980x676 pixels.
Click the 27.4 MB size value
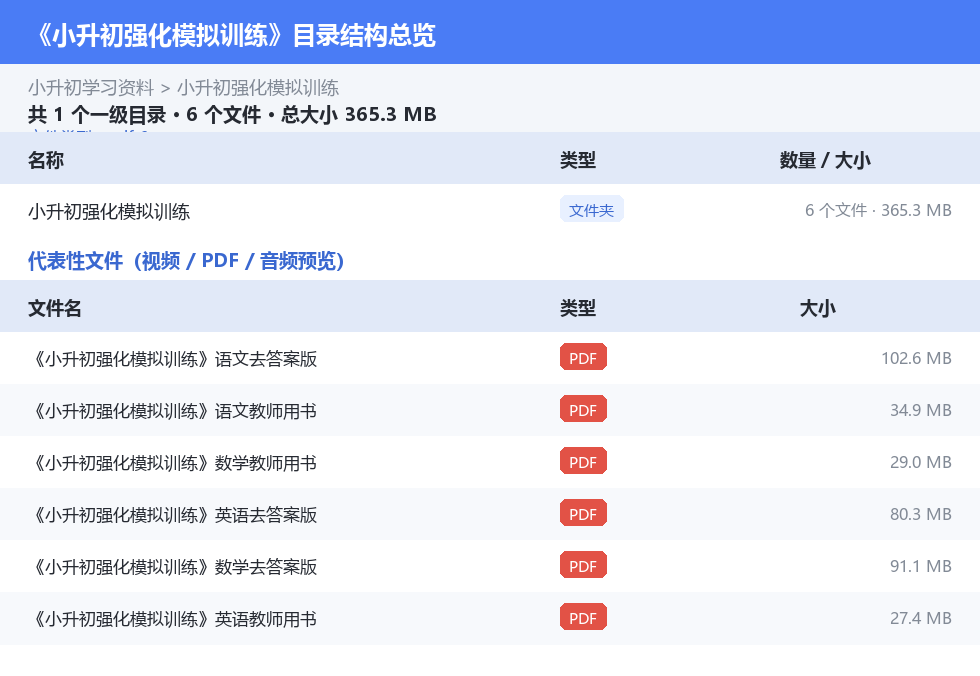point(921,618)
